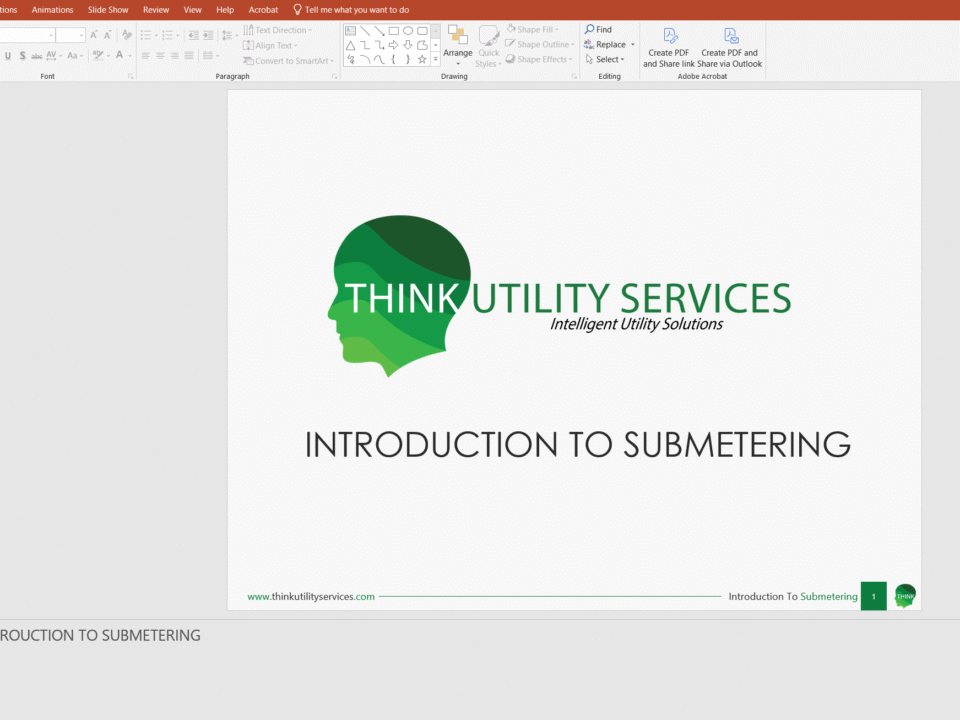Increase the font size
The image size is (960, 720).
92,35
